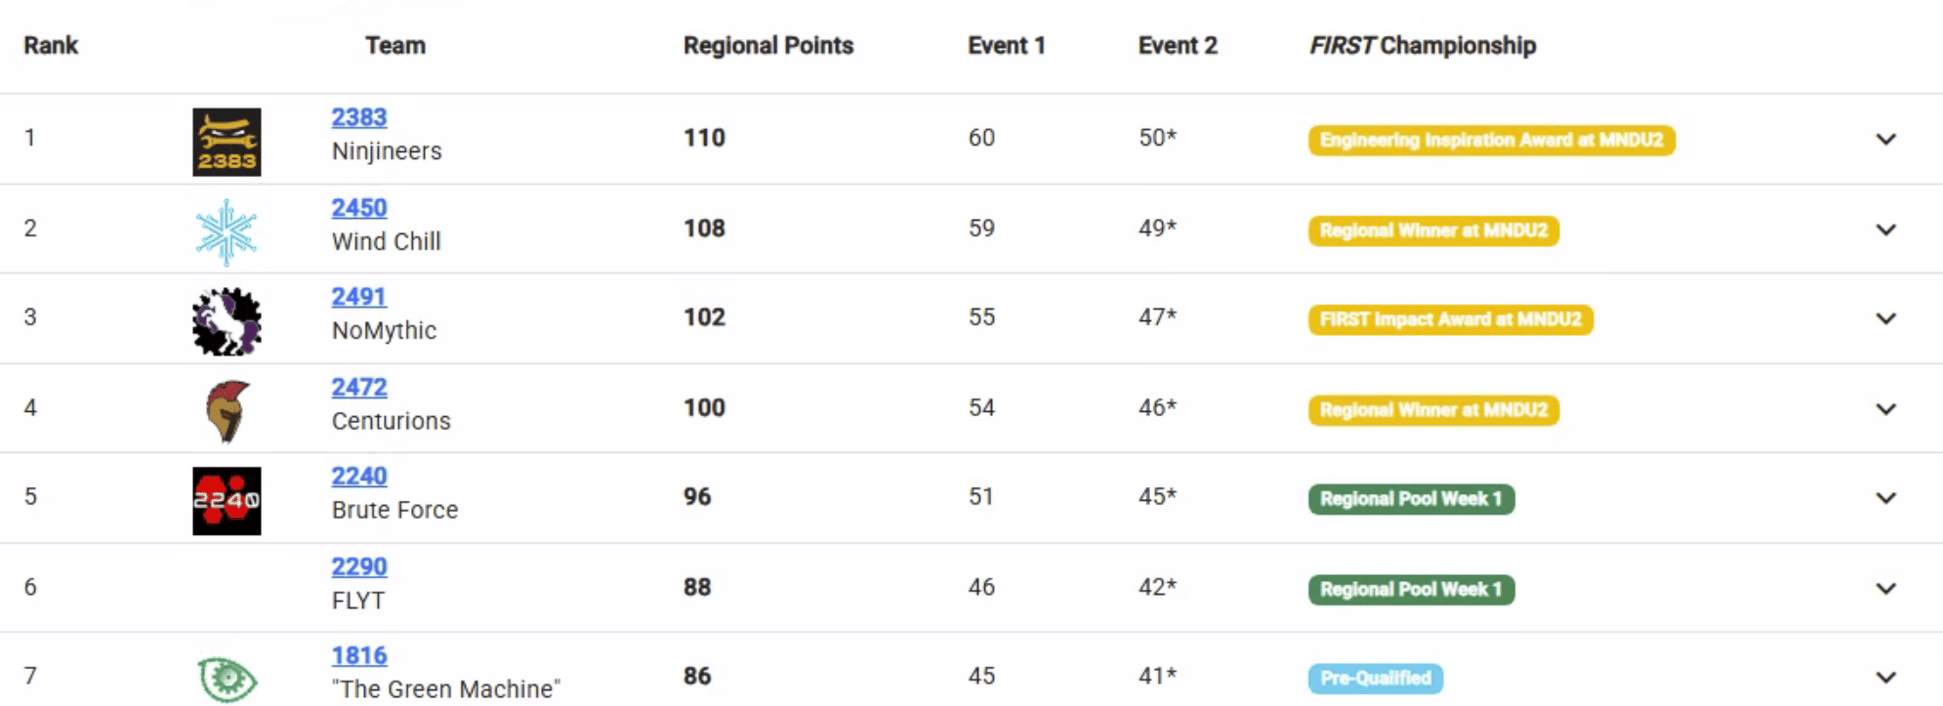Select the Brute Force 2240 logo
The width and height of the screenshot is (1943, 706).
[x=226, y=499]
